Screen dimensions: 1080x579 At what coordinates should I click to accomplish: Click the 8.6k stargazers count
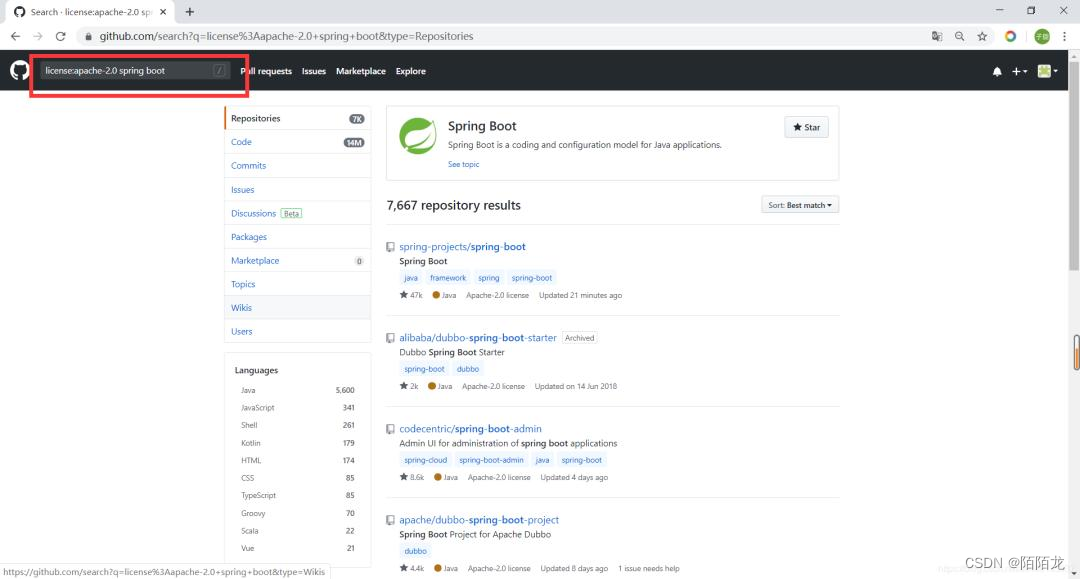click(412, 477)
